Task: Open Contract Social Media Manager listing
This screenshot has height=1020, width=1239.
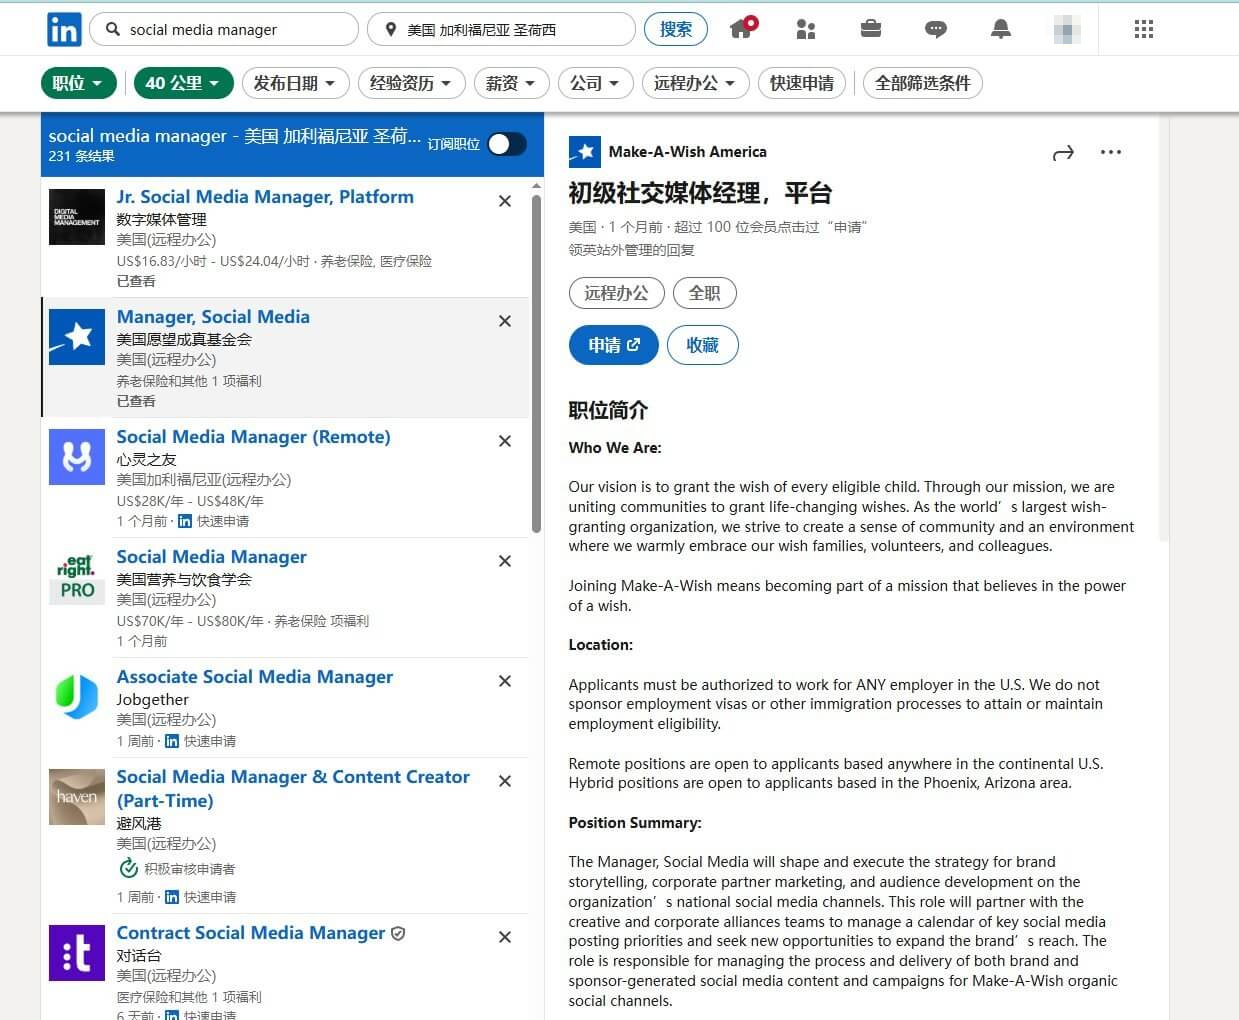Action: point(250,933)
